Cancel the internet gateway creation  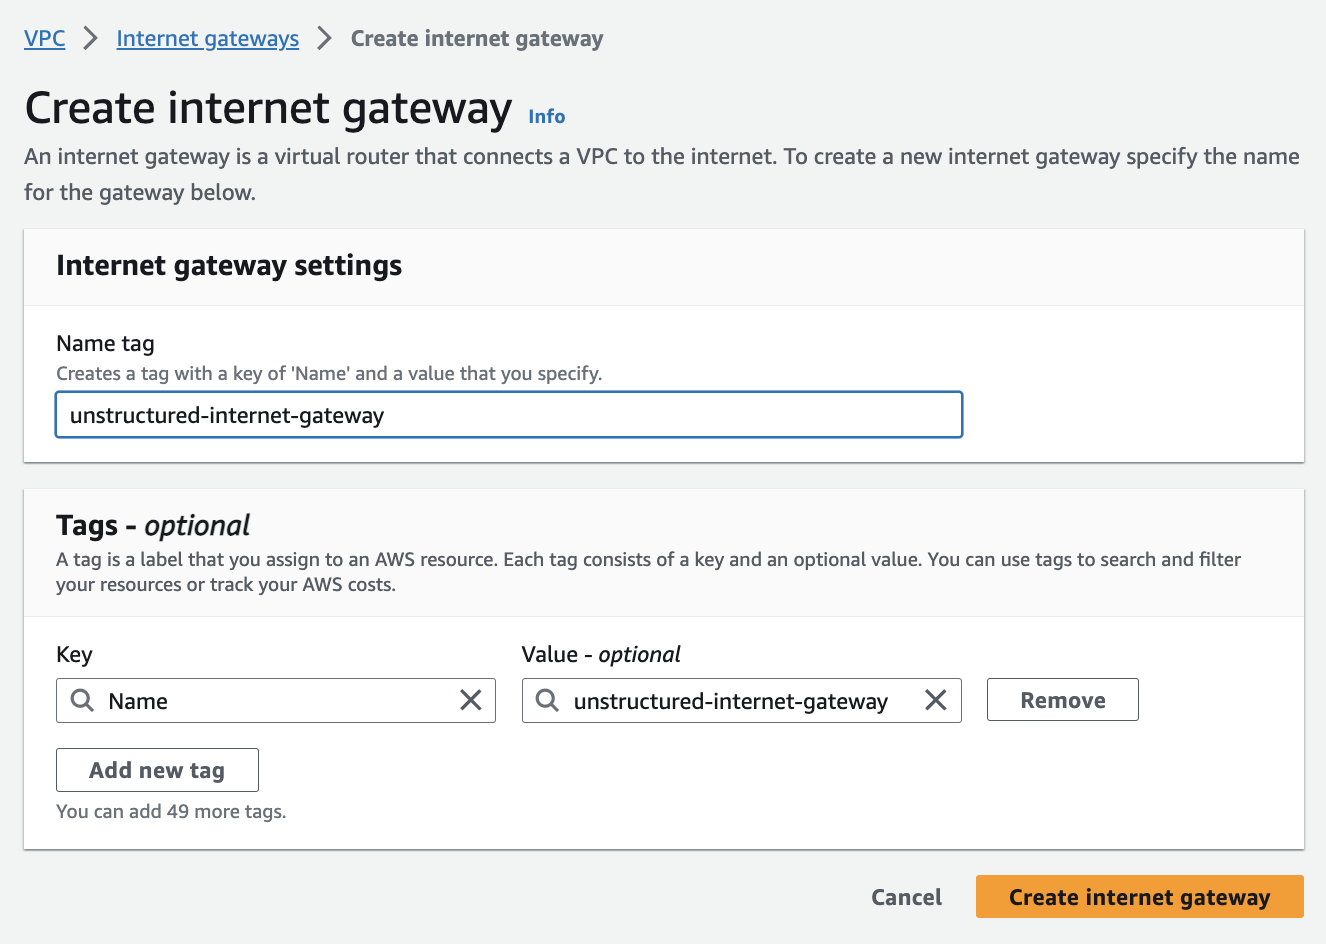coord(906,897)
